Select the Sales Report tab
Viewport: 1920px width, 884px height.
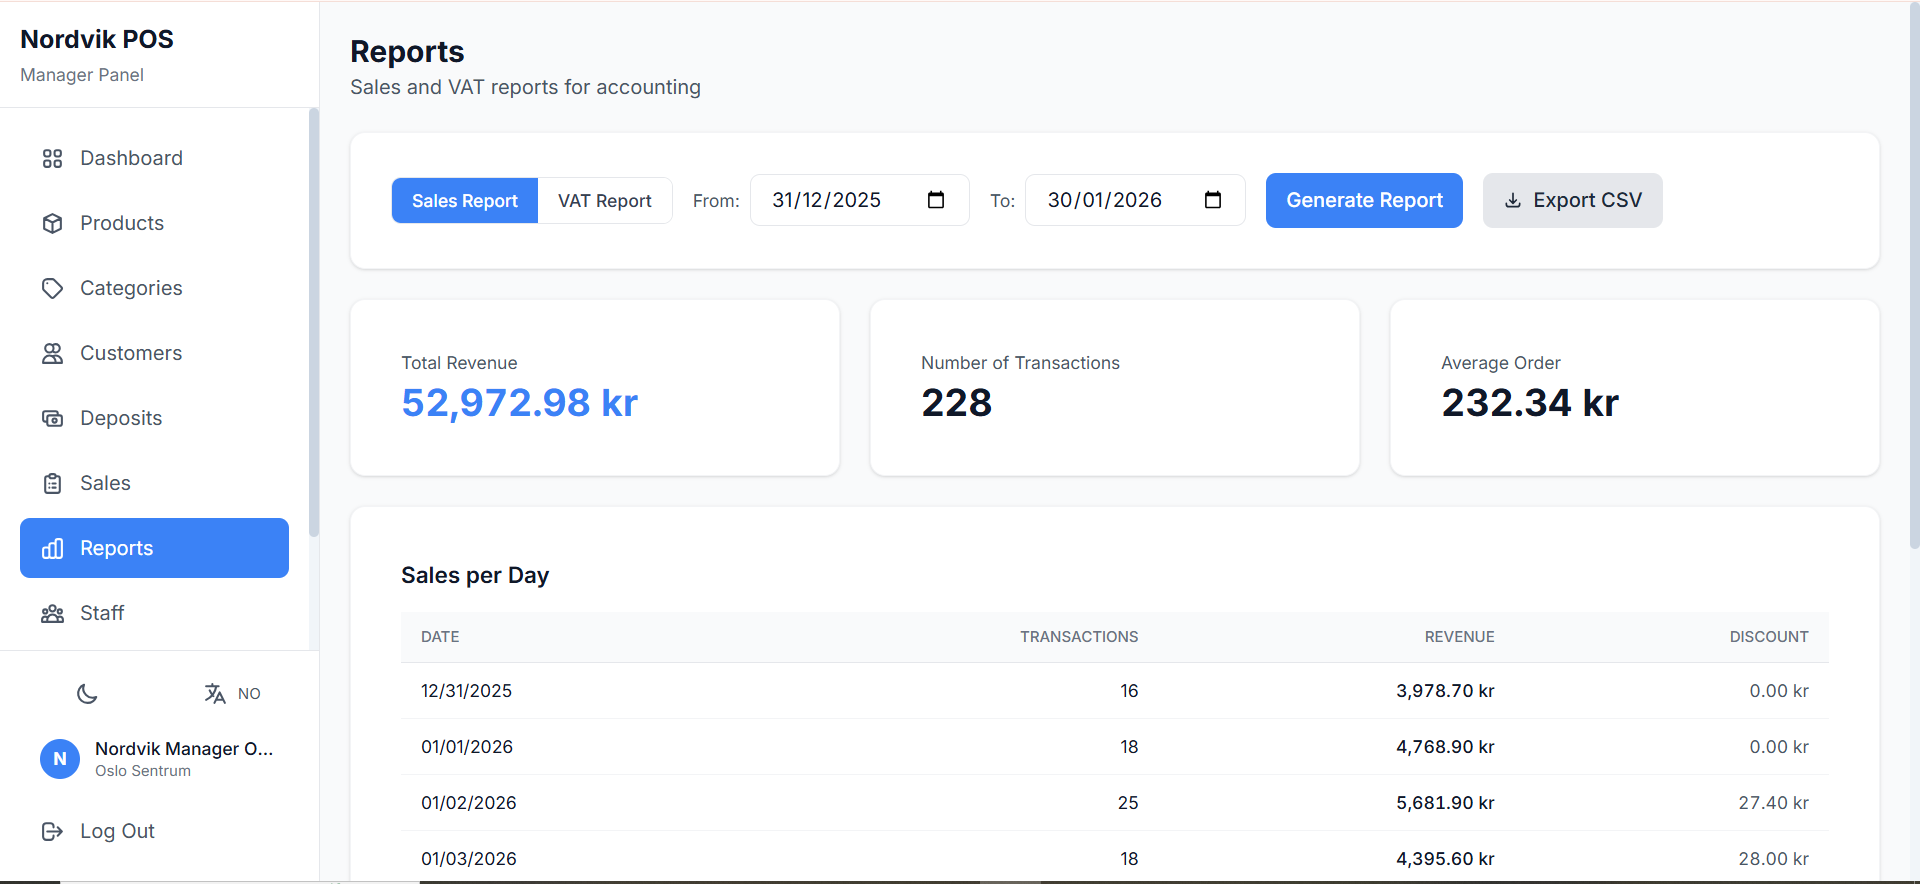pyautogui.click(x=464, y=201)
